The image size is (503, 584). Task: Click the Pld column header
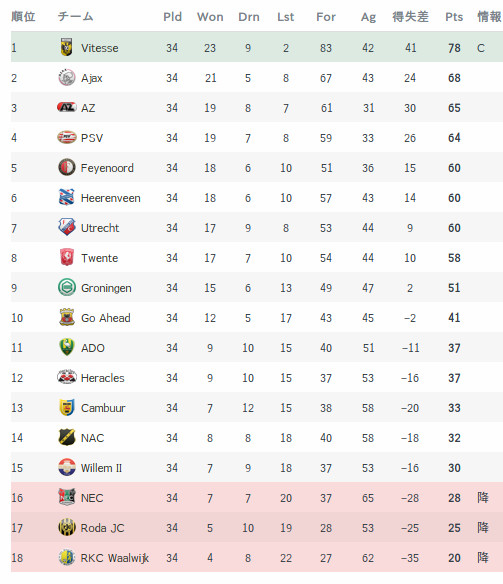click(172, 17)
